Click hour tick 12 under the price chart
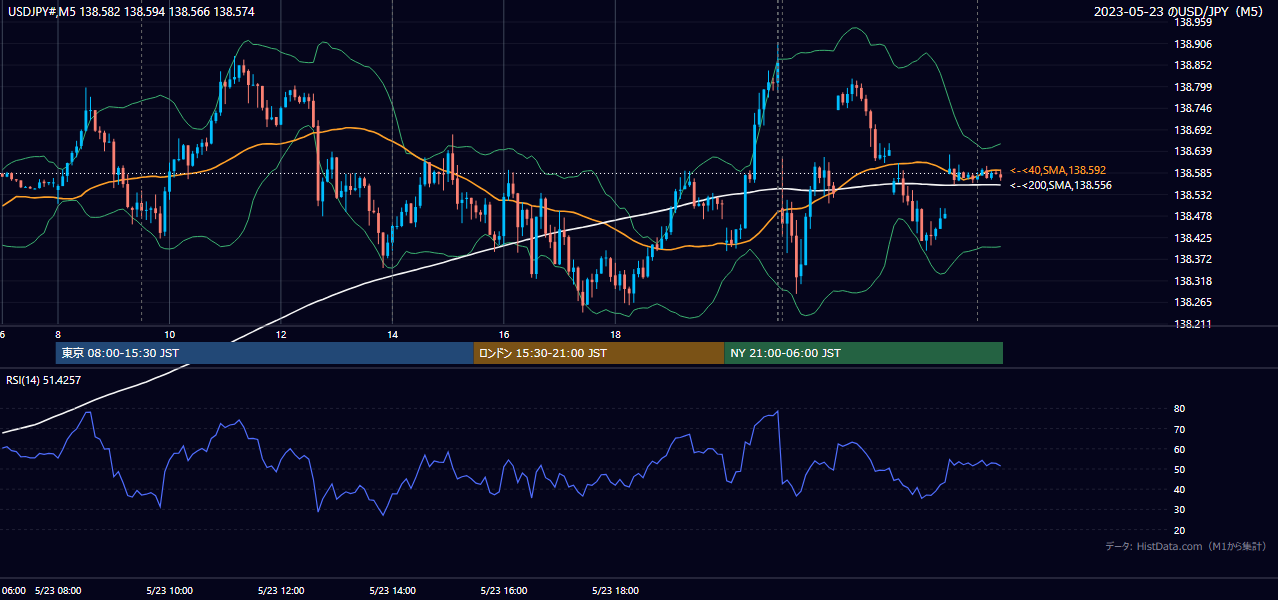 pos(281,334)
